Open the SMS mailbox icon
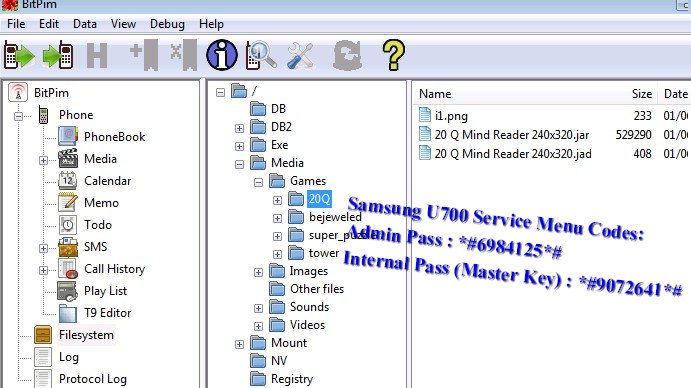This screenshot has width=691, height=388. [68, 247]
